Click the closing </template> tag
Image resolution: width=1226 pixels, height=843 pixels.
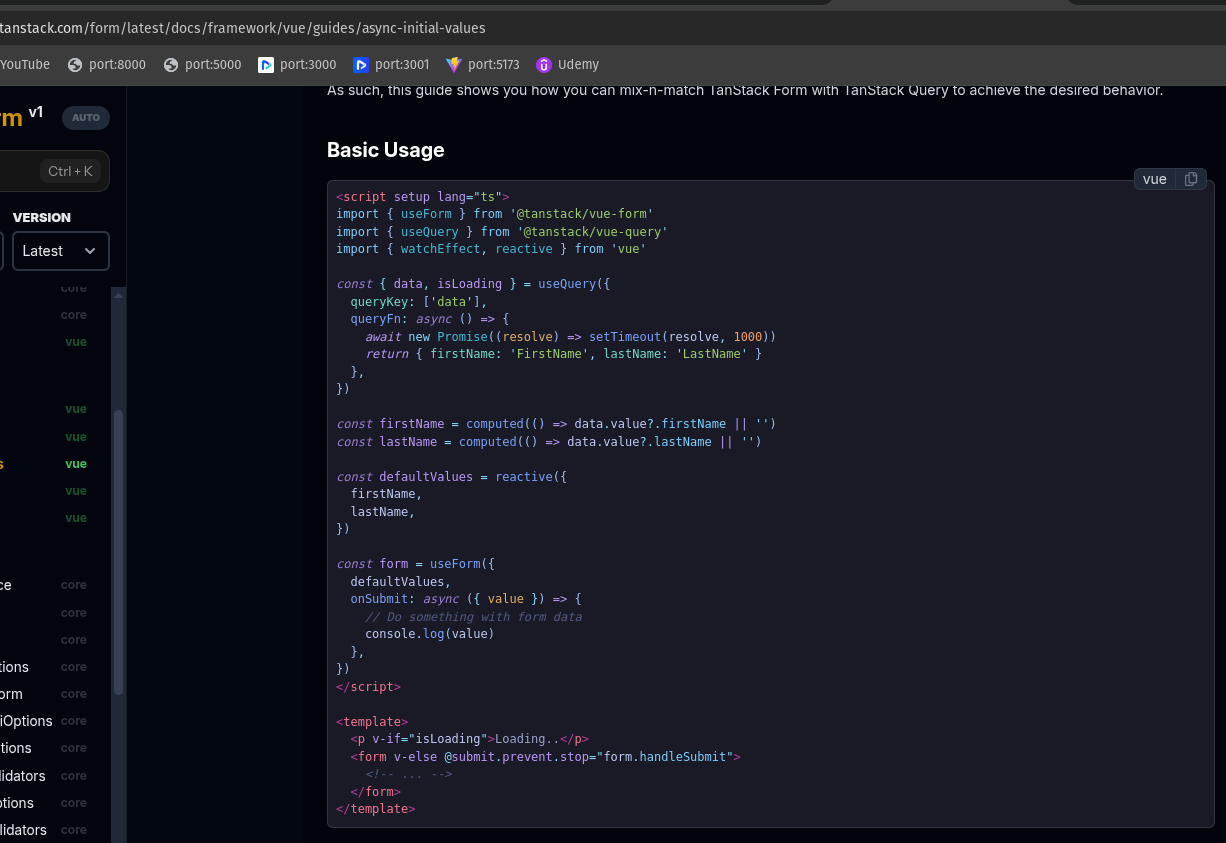coord(375,809)
